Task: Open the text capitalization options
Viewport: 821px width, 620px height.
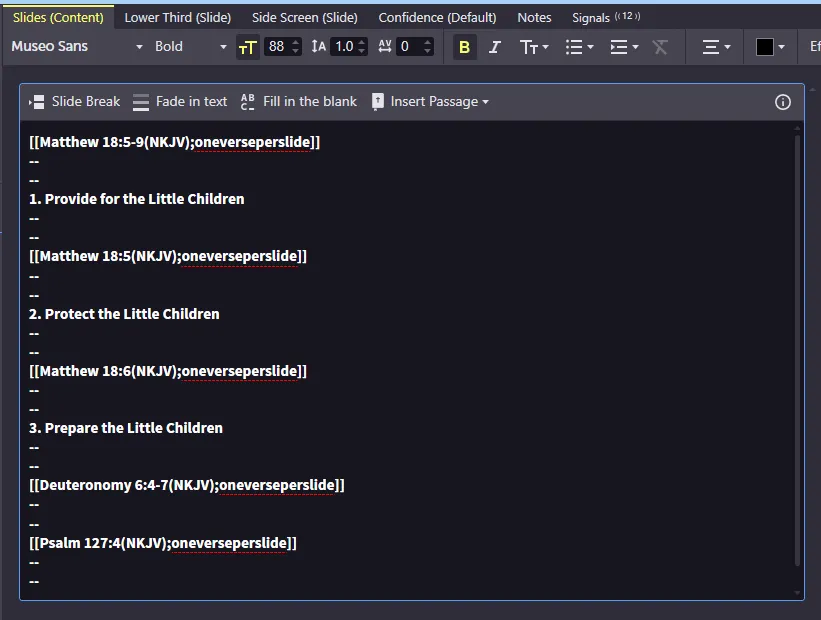Action: 534,47
